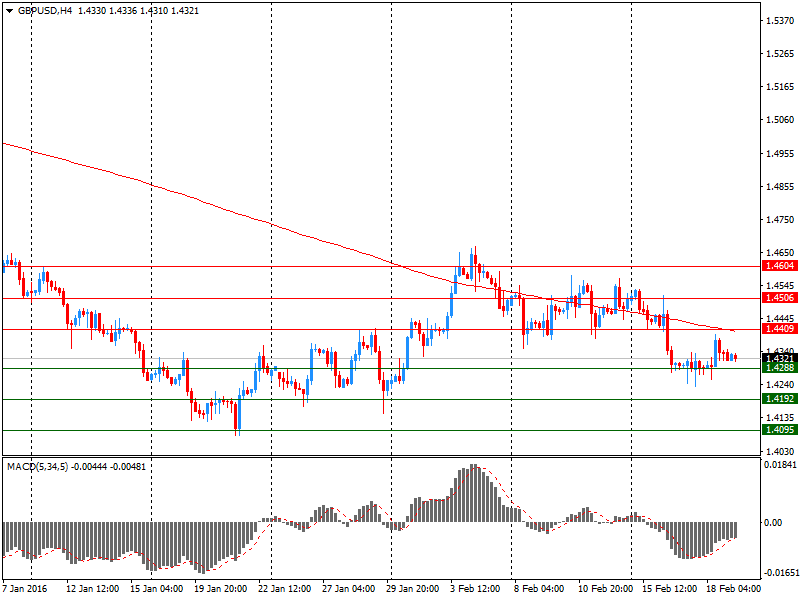Click the MACD scale value 0.01841
Viewport: 800px width, 600px height.
pos(780,464)
